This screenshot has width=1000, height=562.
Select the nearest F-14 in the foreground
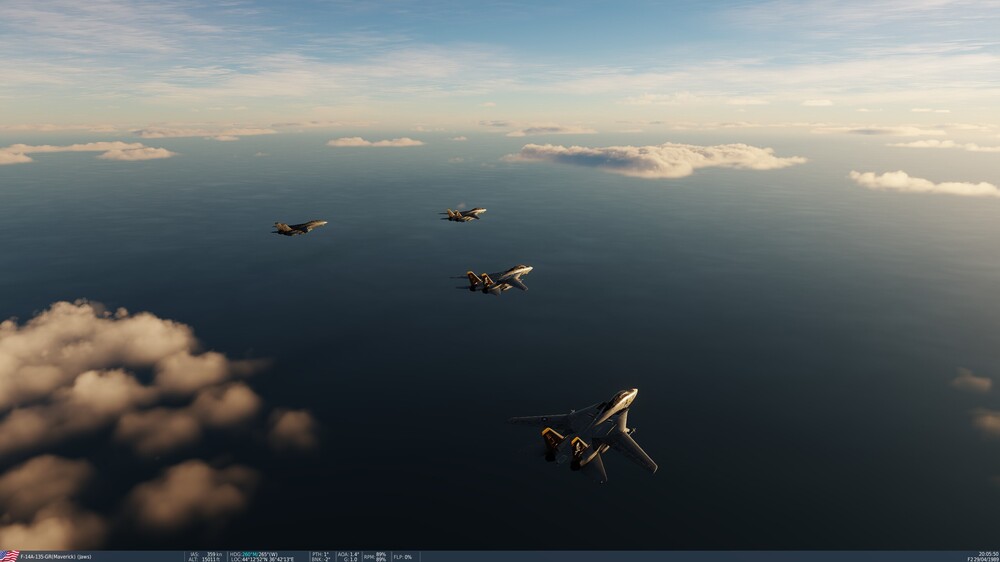point(585,434)
